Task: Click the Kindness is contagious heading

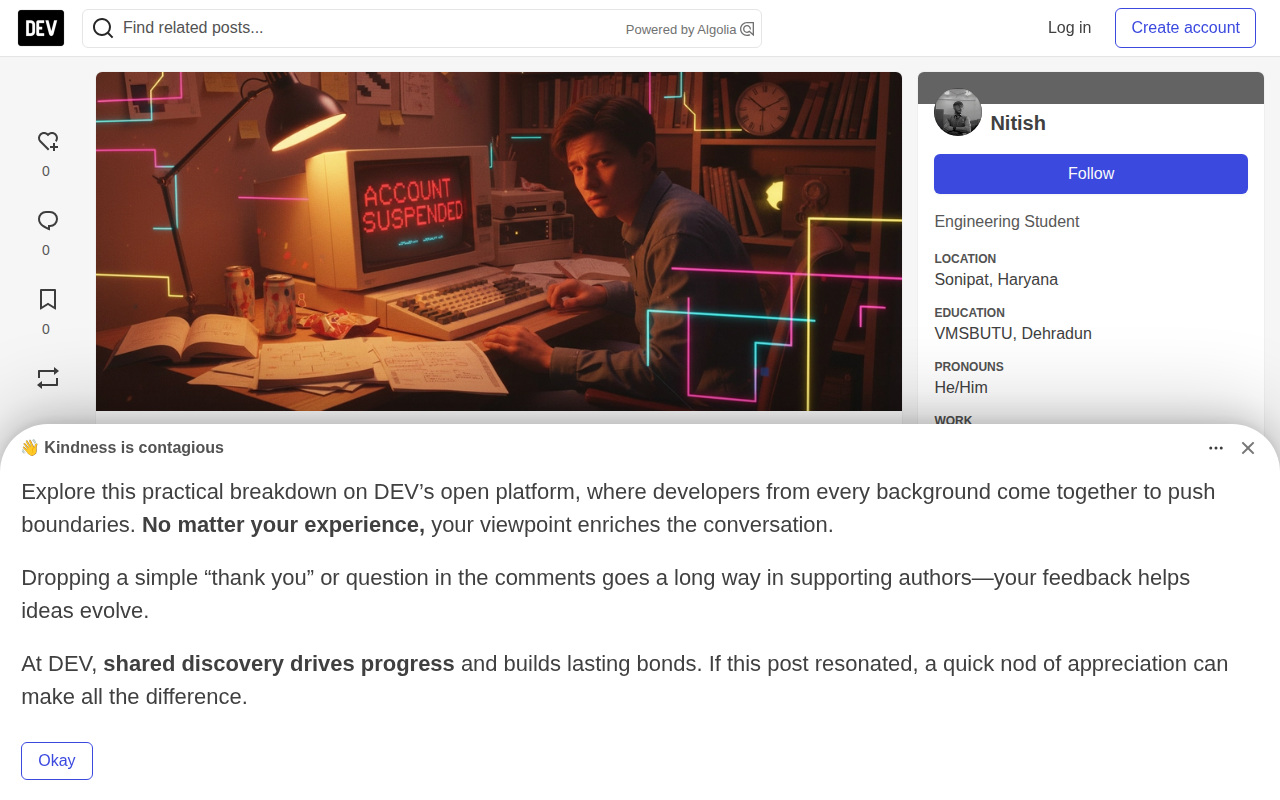Action: 133,448
